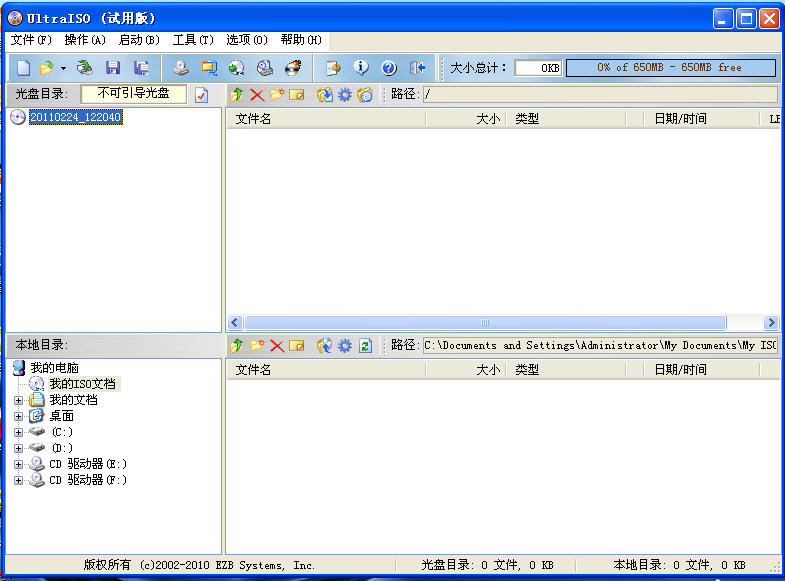The height and width of the screenshot is (581, 785).
Task: Click the Rename icon in disc pane
Action: coord(297,95)
